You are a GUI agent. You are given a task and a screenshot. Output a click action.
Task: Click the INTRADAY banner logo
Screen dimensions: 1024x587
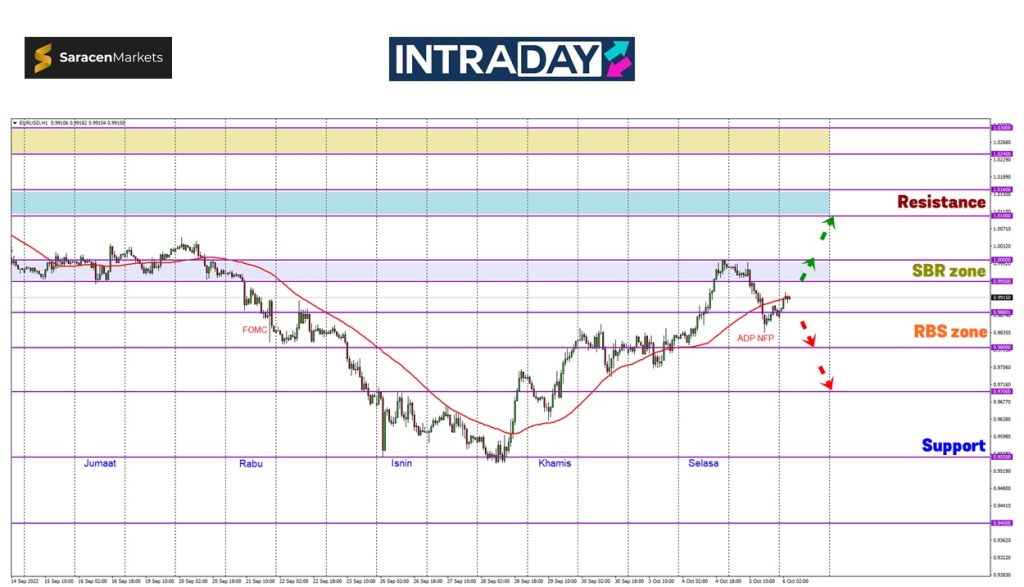point(511,59)
